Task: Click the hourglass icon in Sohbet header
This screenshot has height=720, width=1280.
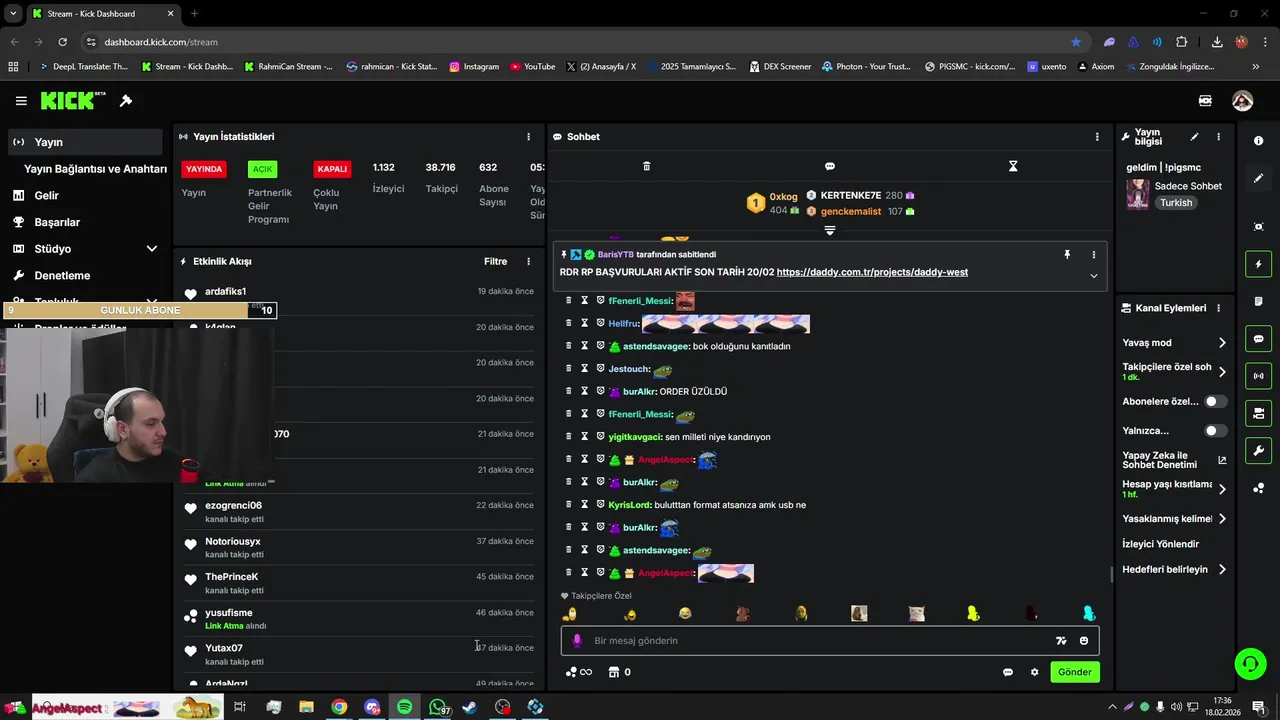Action: [1013, 166]
